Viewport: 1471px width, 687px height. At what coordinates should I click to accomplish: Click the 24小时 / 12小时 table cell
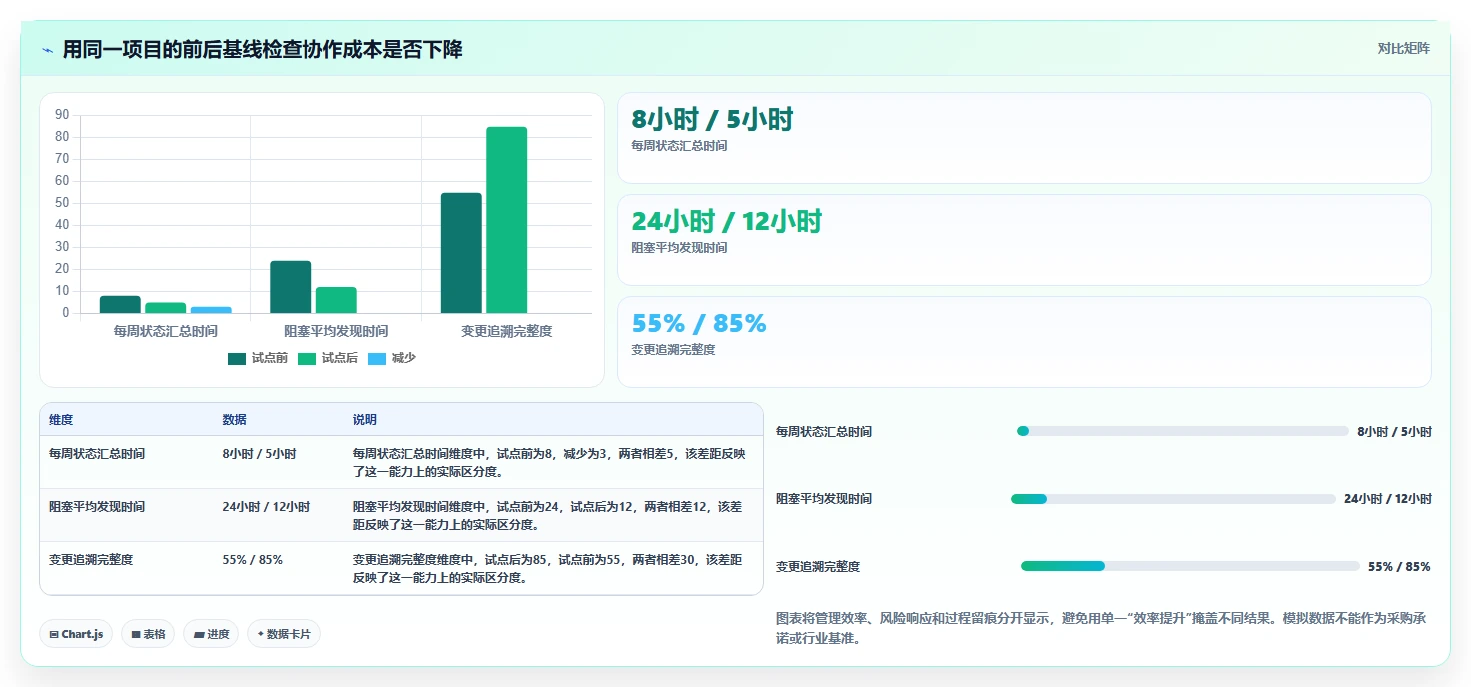[266, 507]
